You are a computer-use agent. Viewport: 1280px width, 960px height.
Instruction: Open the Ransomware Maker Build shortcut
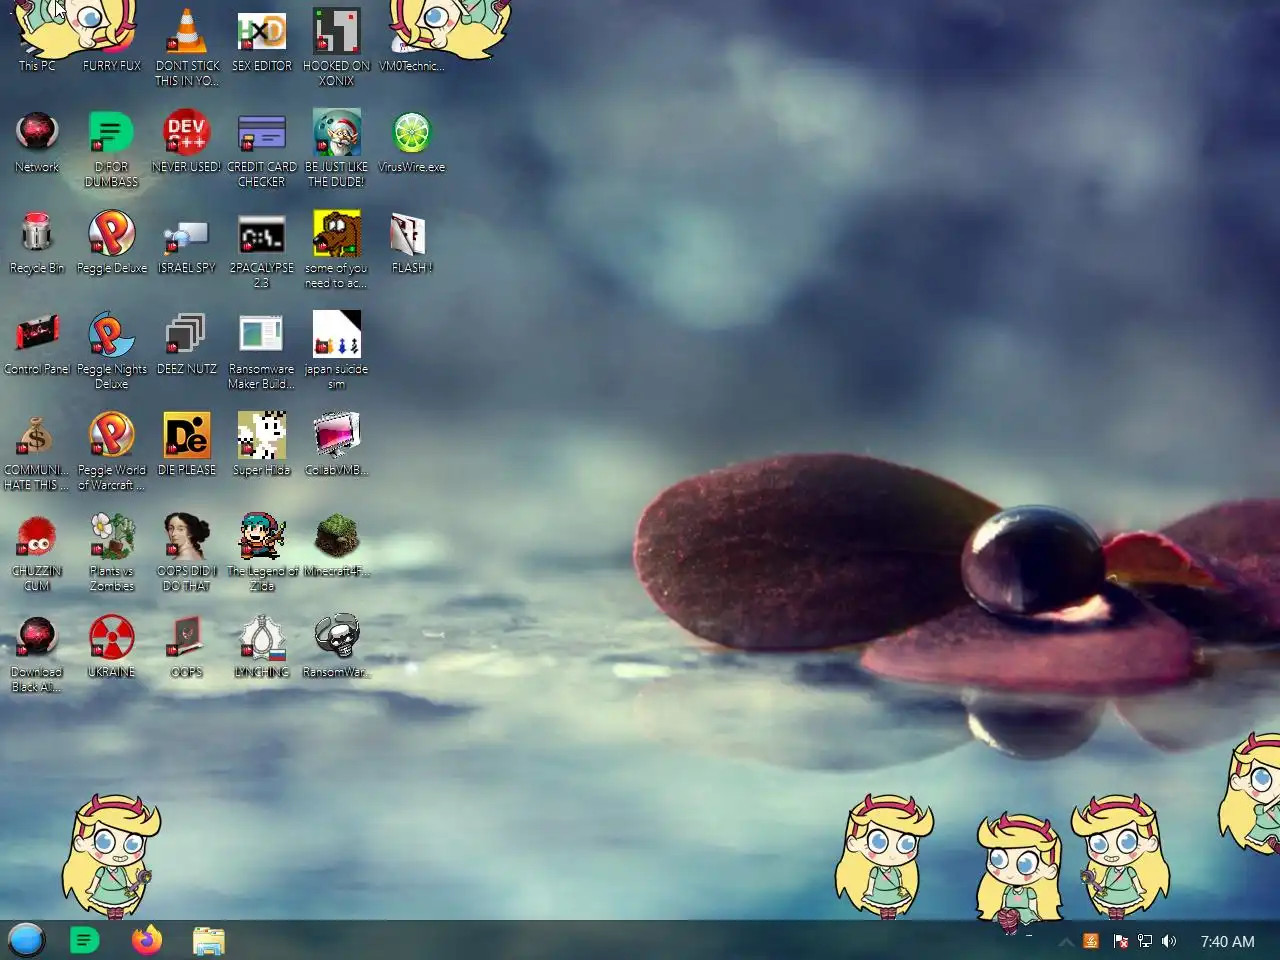coord(262,350)
